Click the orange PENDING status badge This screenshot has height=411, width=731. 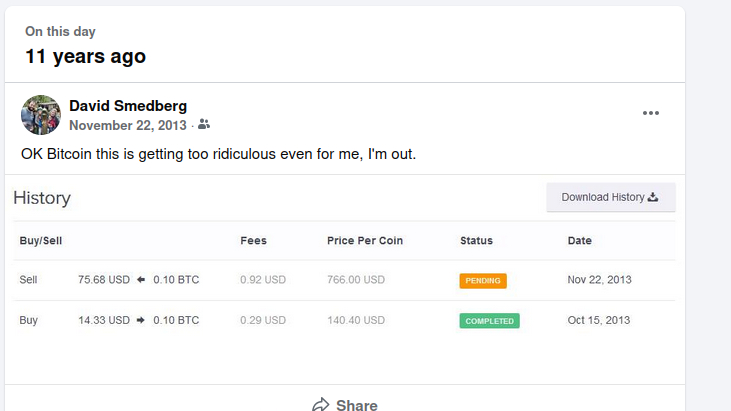coord(483,280)
